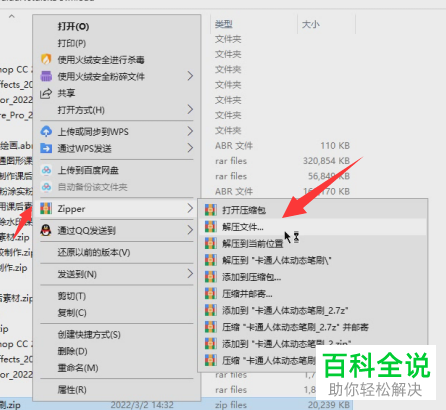The width and height of the screenshot is (446, 410).
Task: Click the Huorong file shredder purple icon
Action: pos(46,76)
